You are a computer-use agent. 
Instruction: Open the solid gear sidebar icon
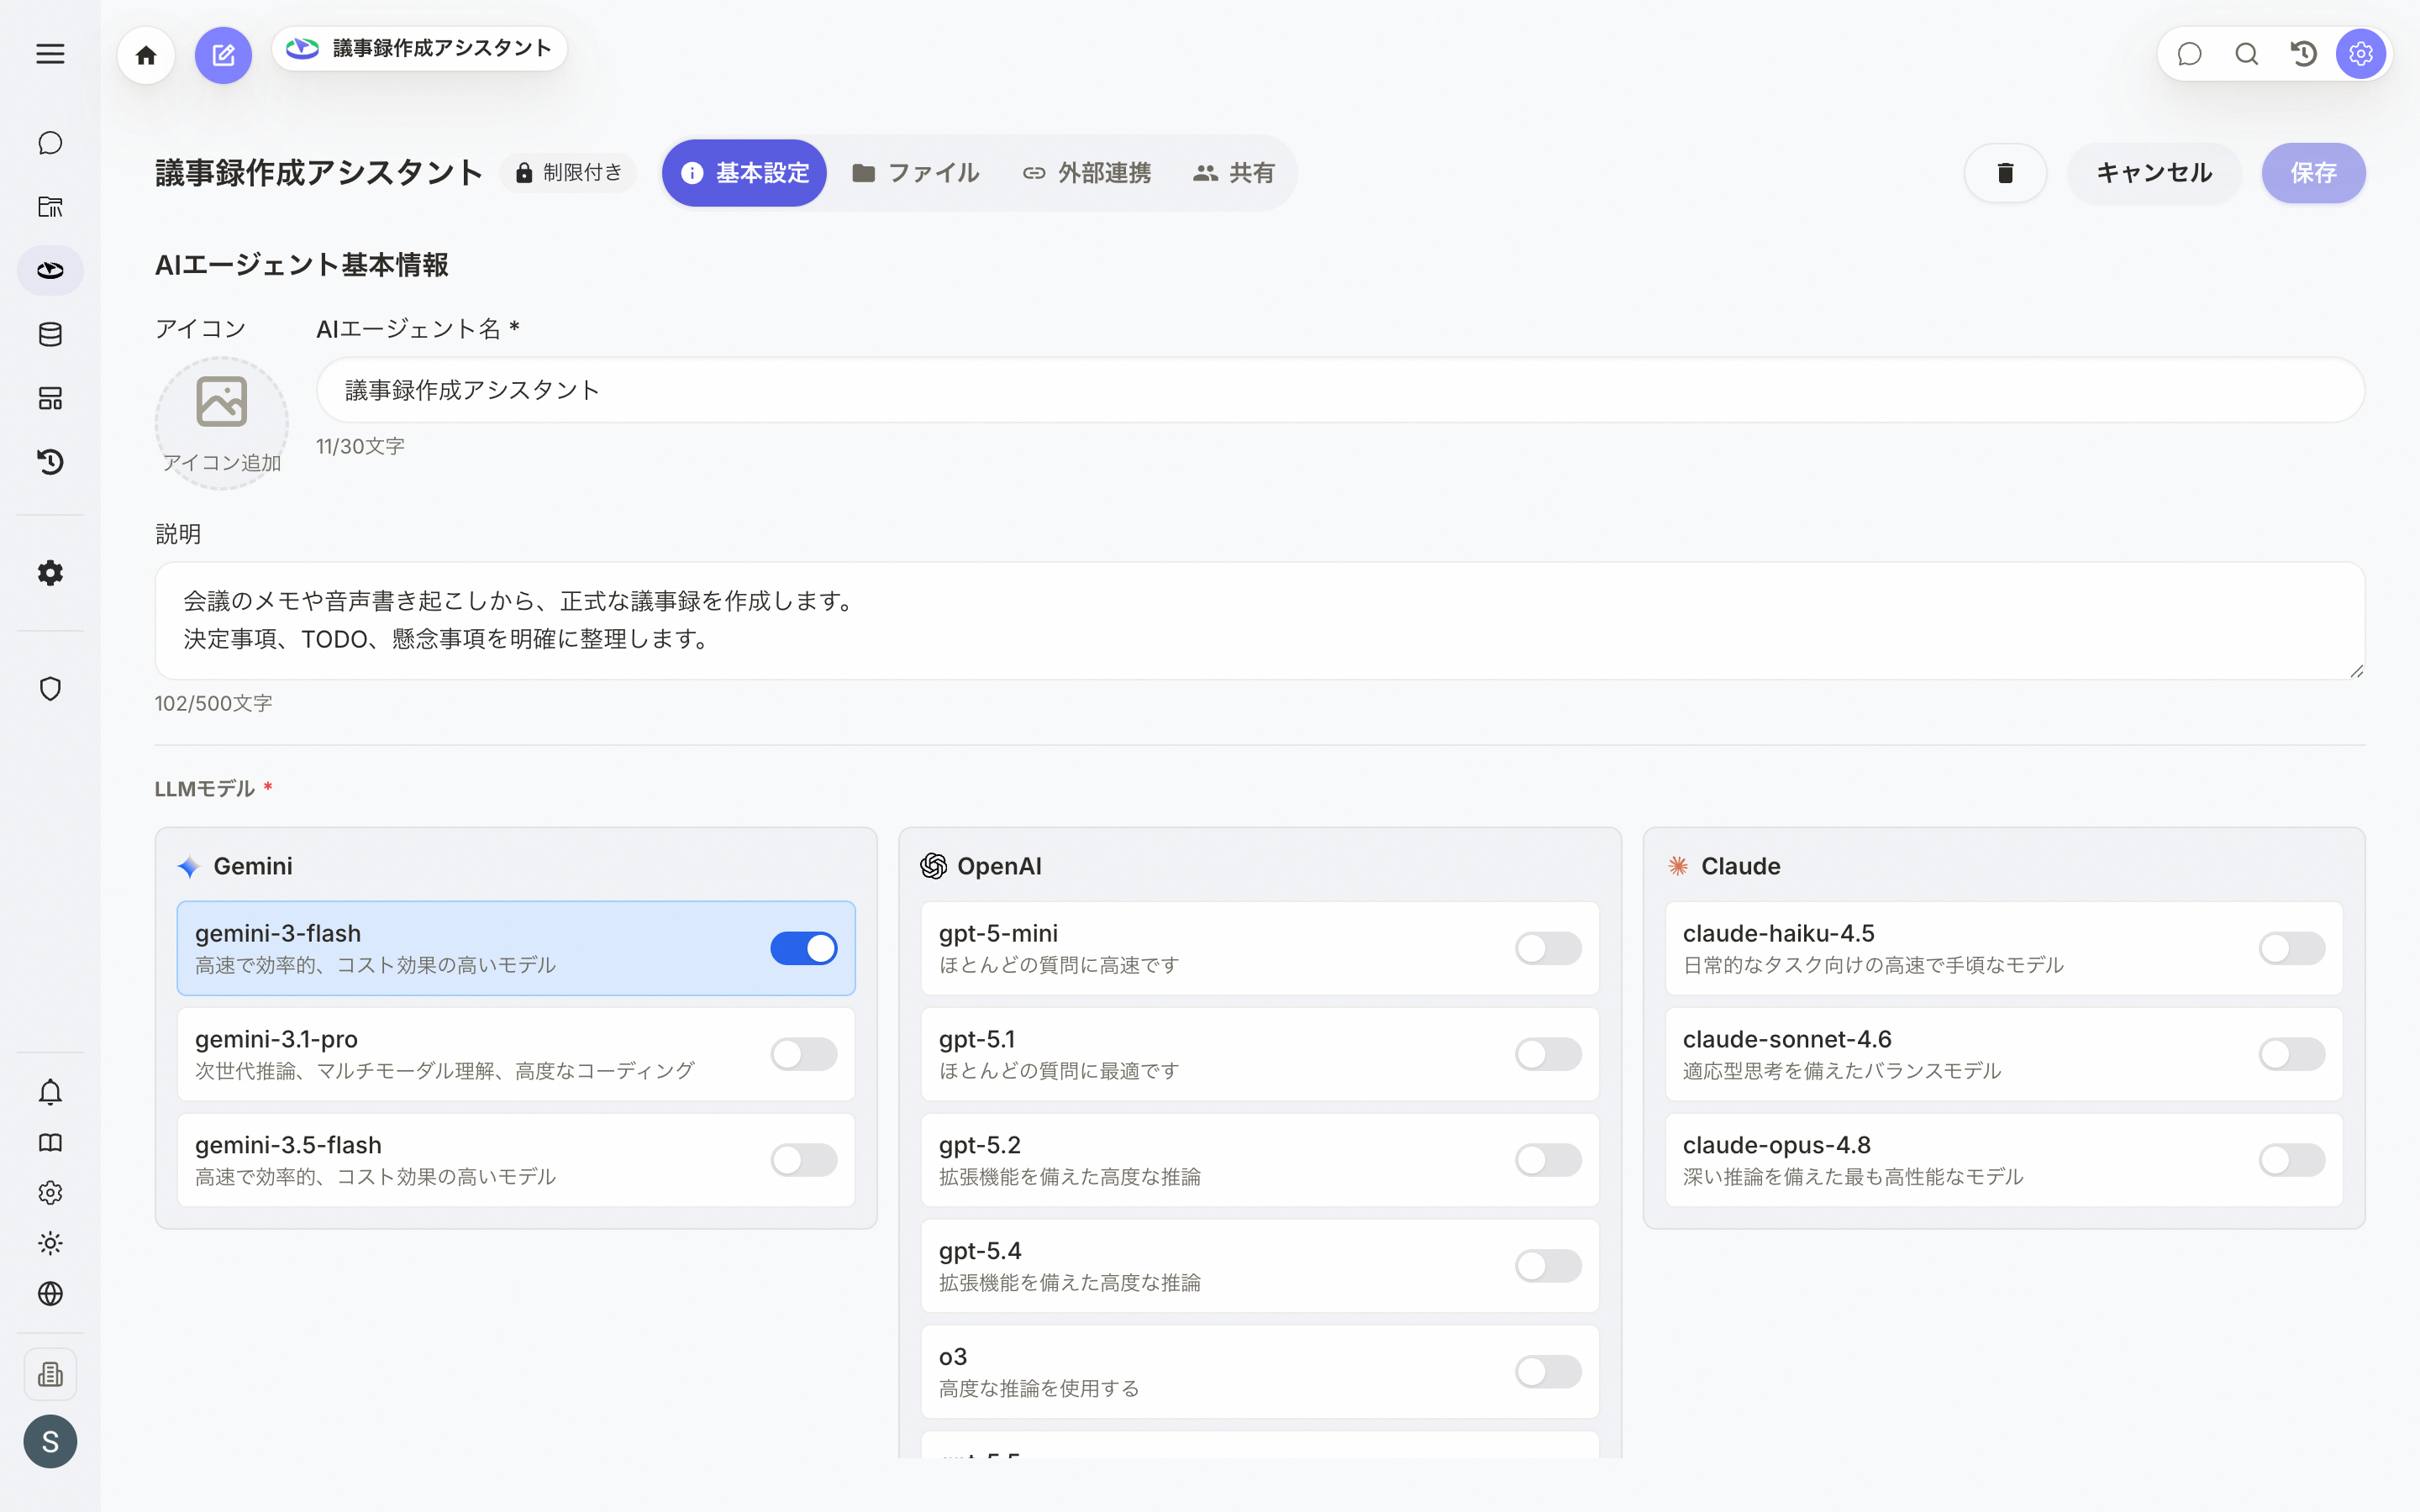(x=50, y=573)
